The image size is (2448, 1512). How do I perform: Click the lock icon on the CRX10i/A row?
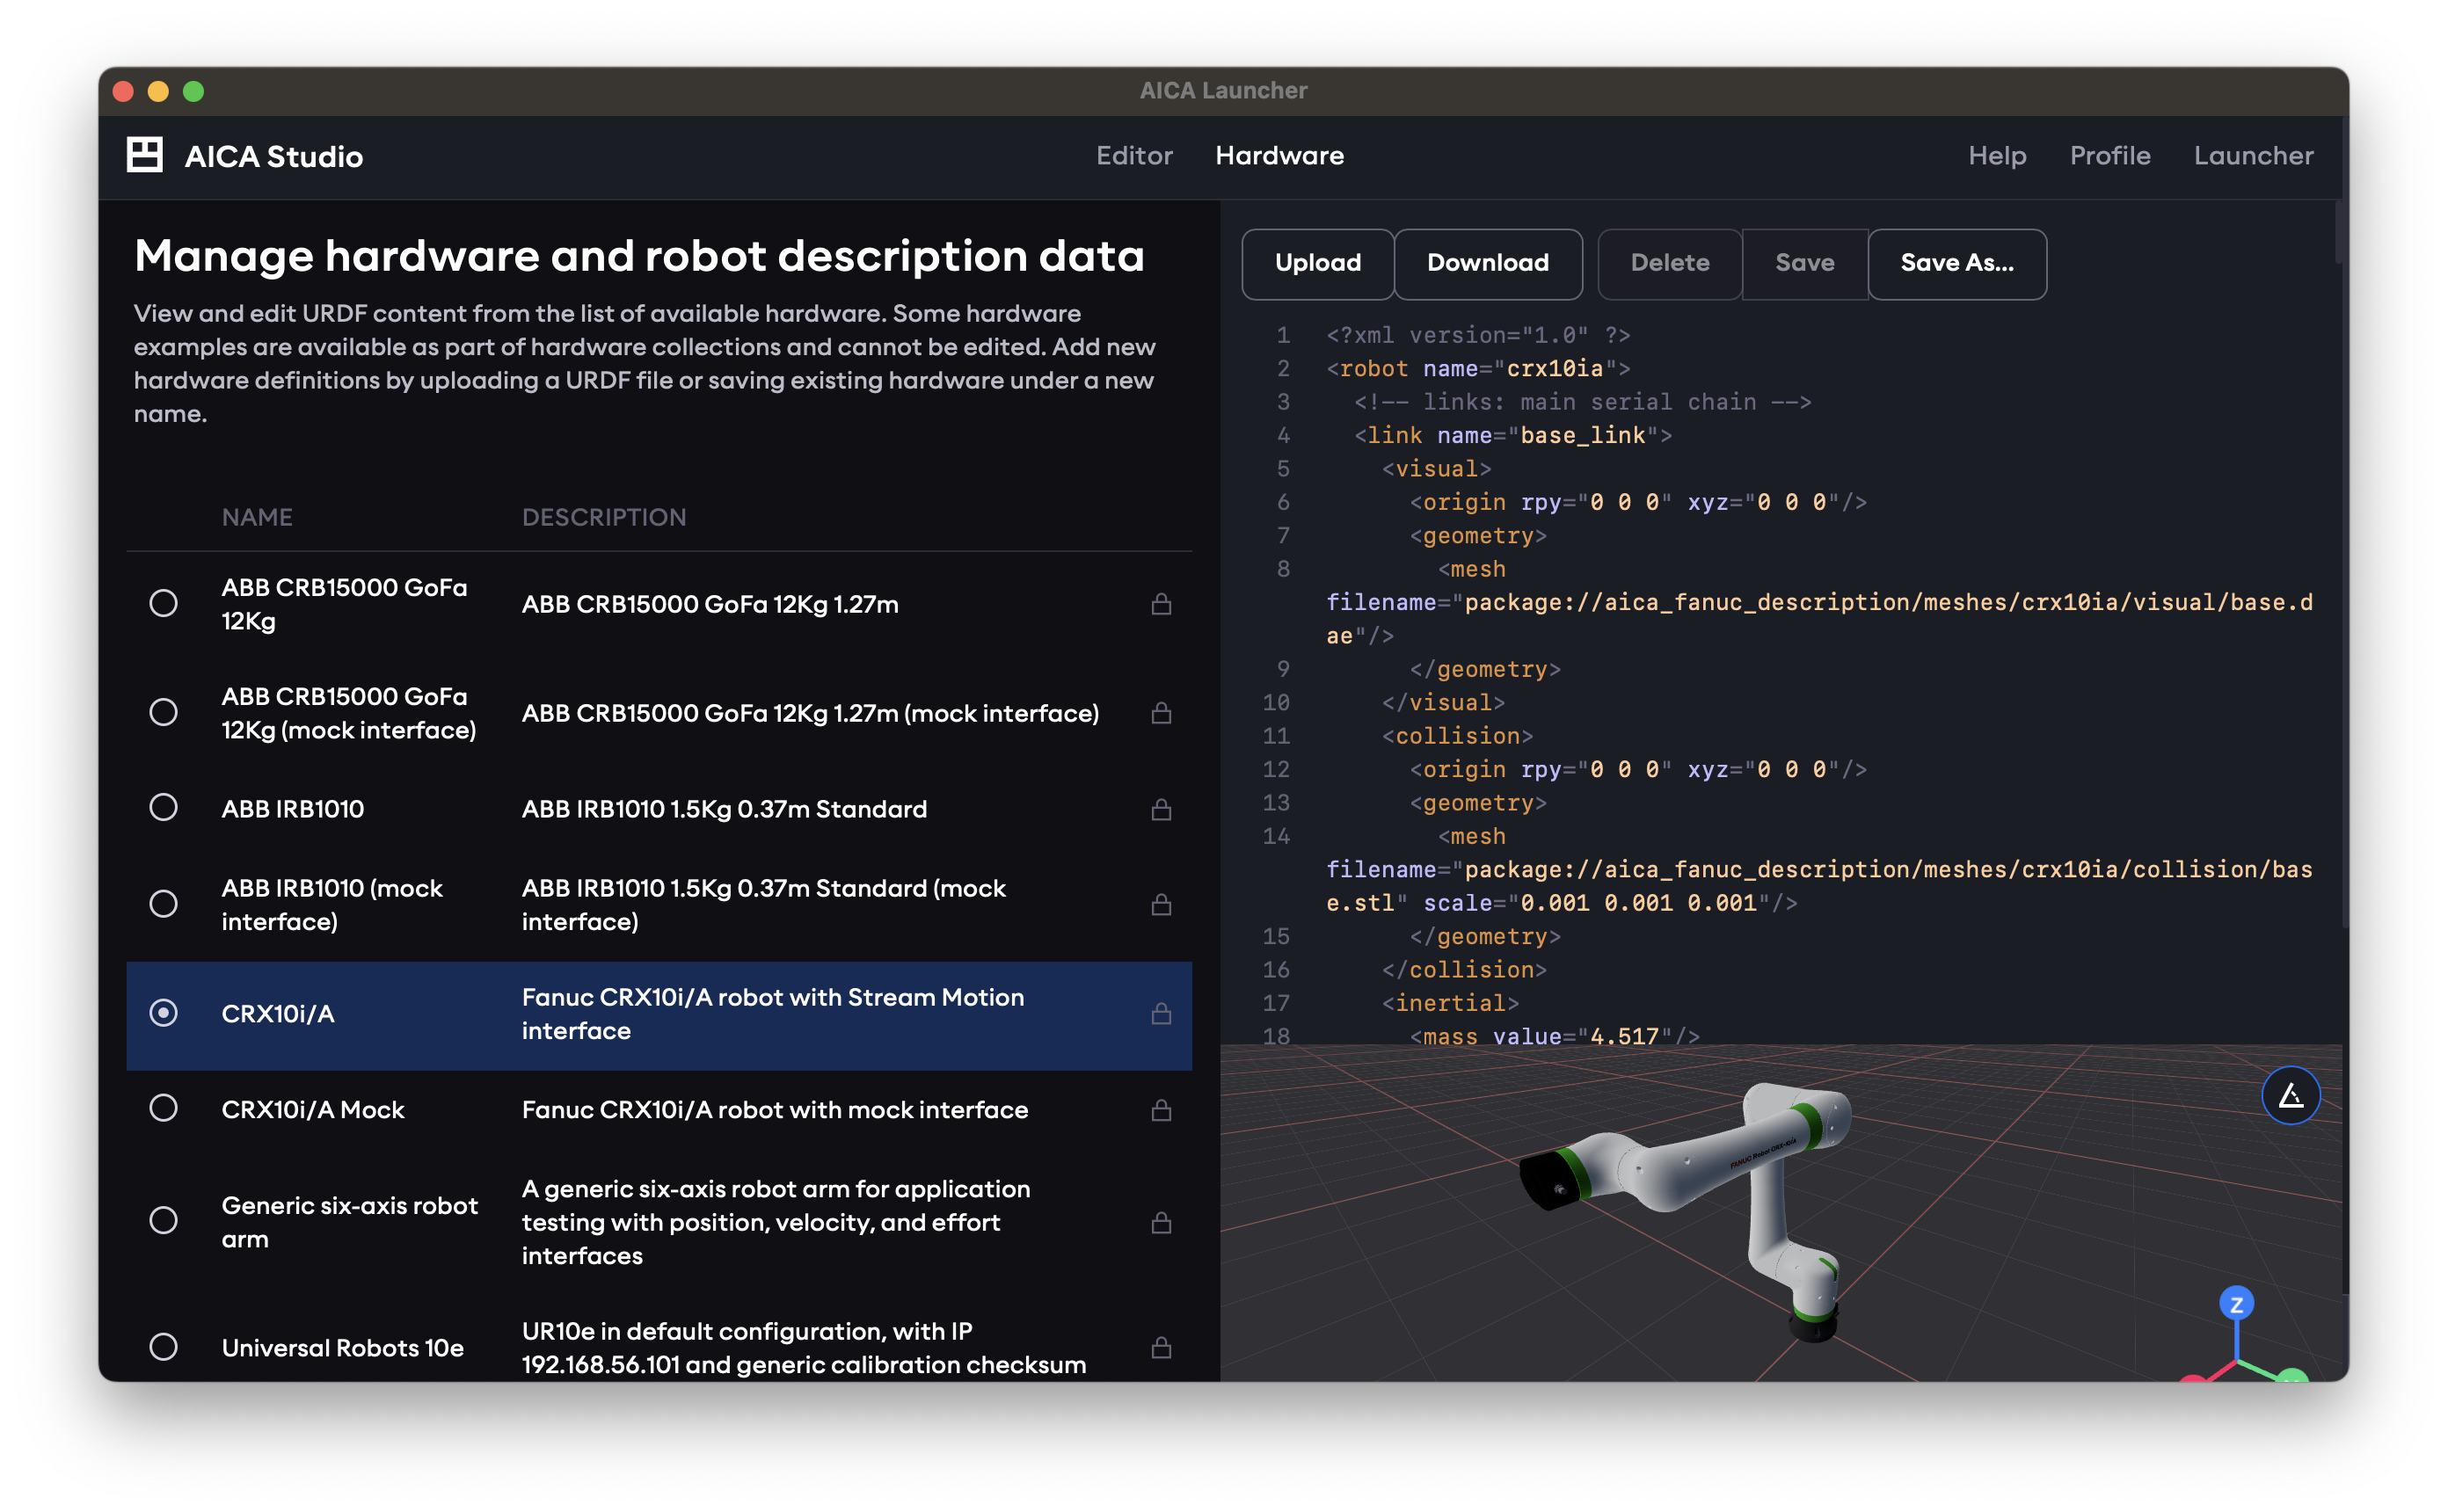coord(1161,1015)
